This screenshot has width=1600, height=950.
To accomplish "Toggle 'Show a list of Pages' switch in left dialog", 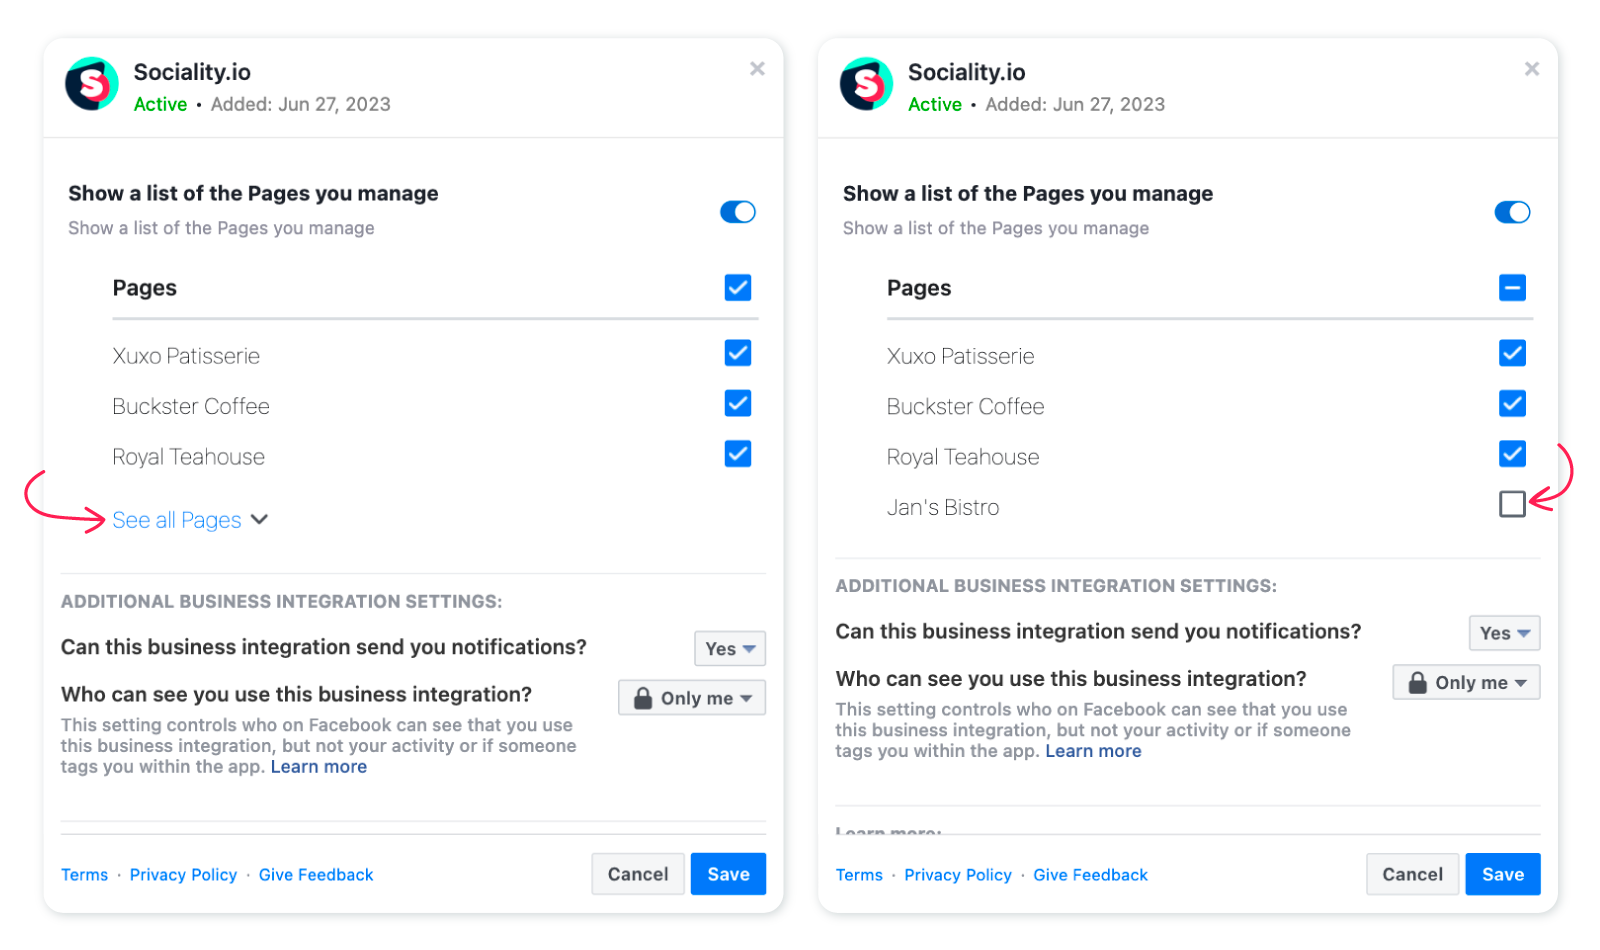I will tap(738, 212).
